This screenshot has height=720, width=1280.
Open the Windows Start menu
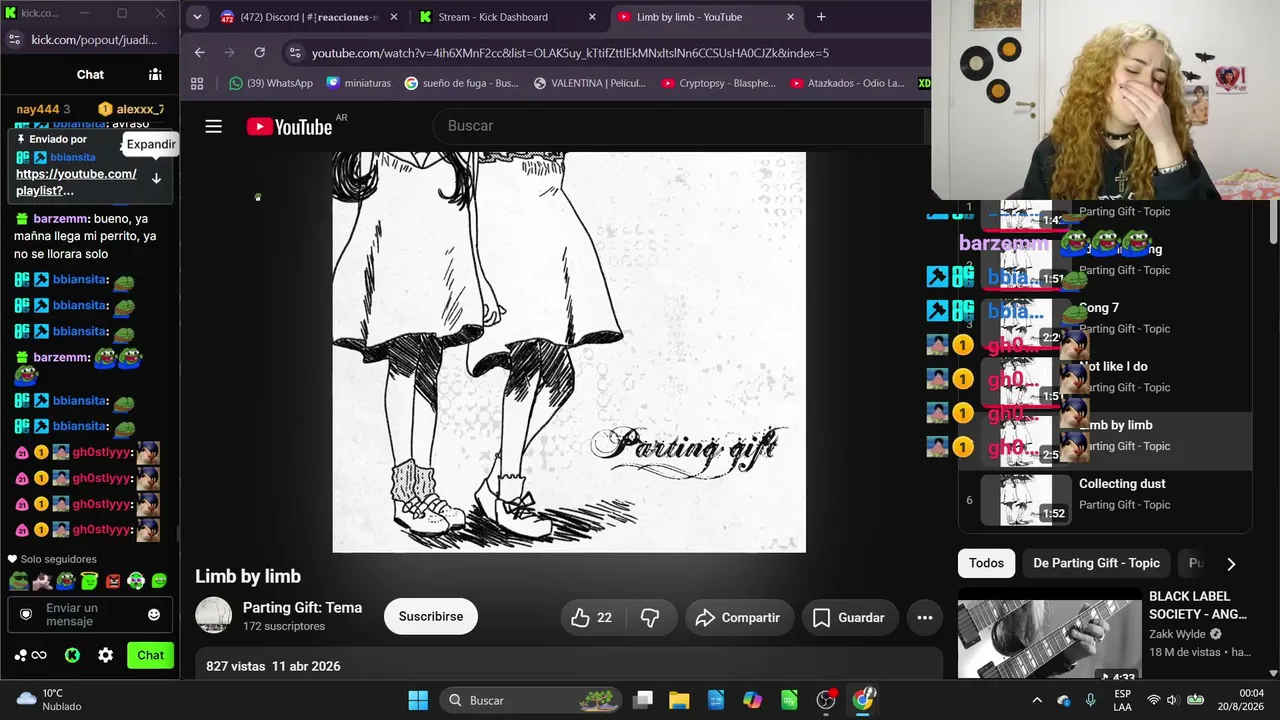point(418,700)
